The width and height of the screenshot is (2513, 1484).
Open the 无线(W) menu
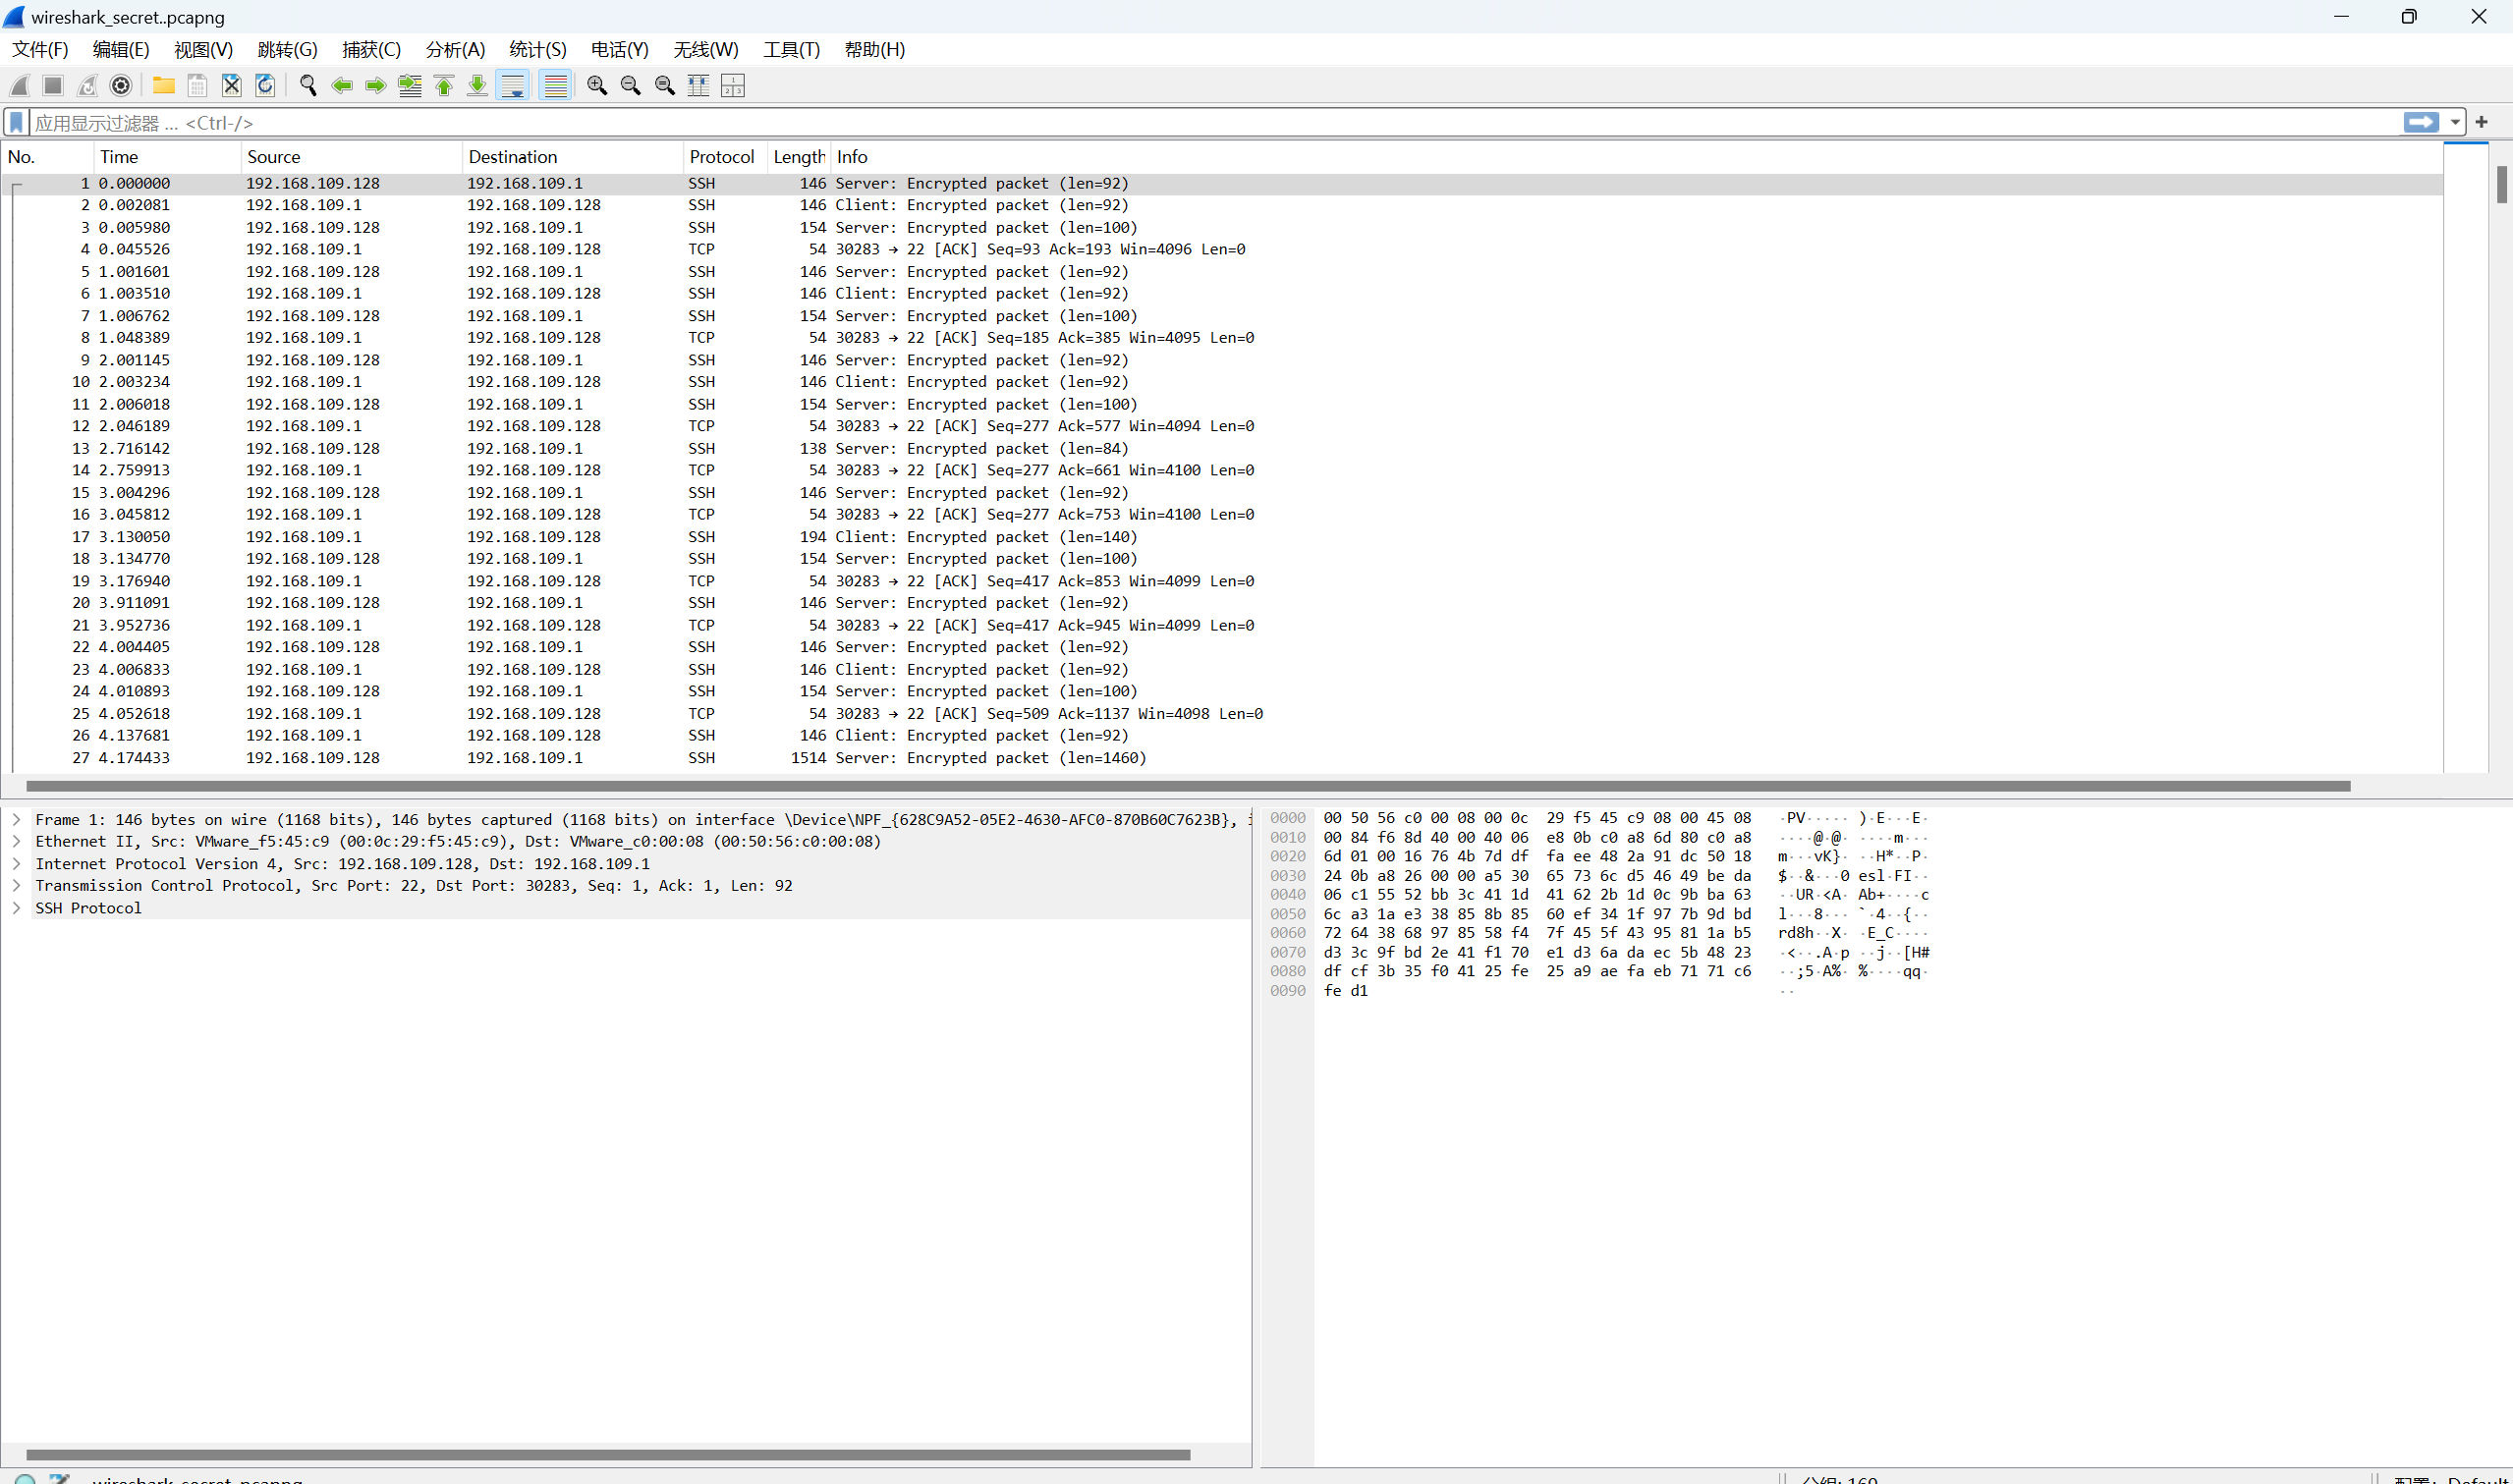tap(705, 50)
